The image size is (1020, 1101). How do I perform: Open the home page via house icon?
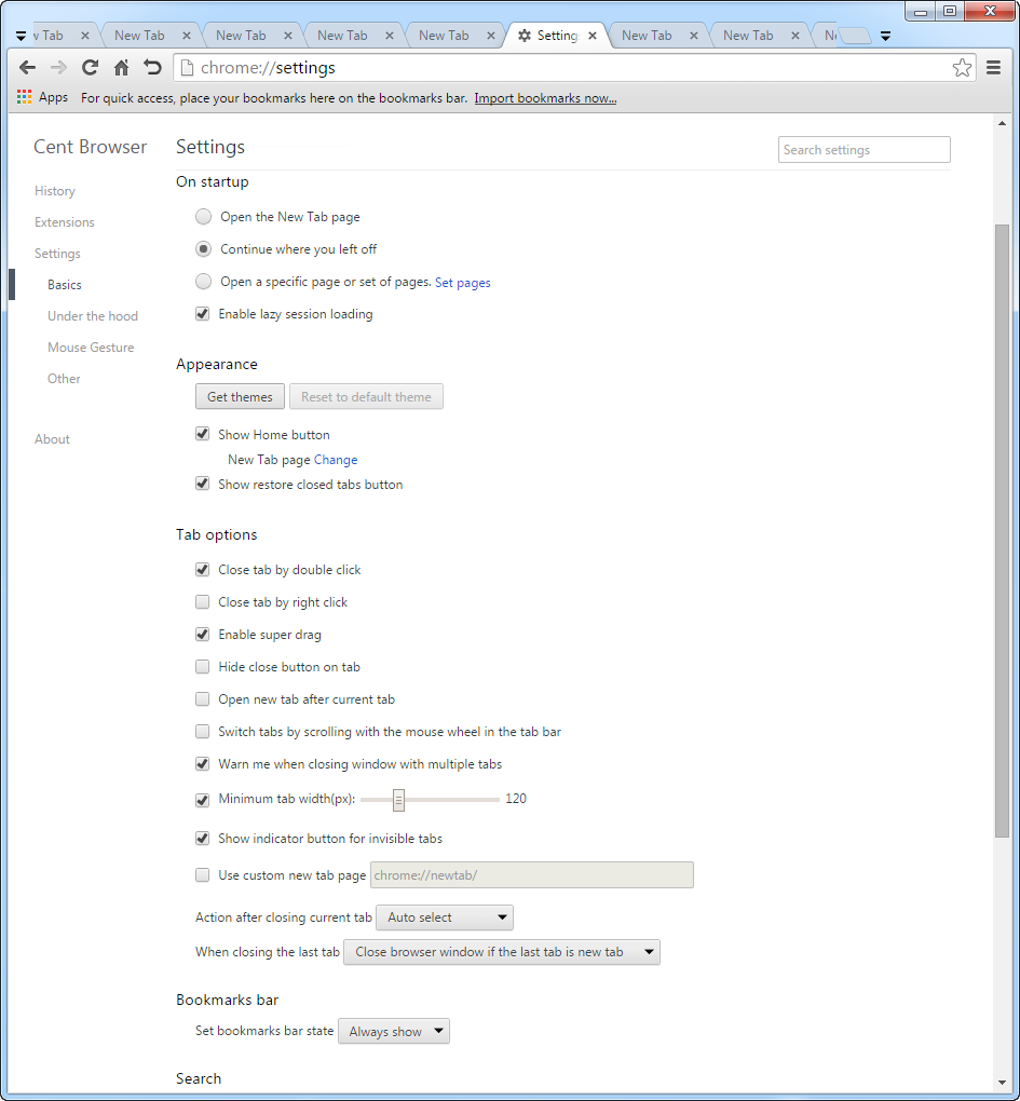coord(121,67)
